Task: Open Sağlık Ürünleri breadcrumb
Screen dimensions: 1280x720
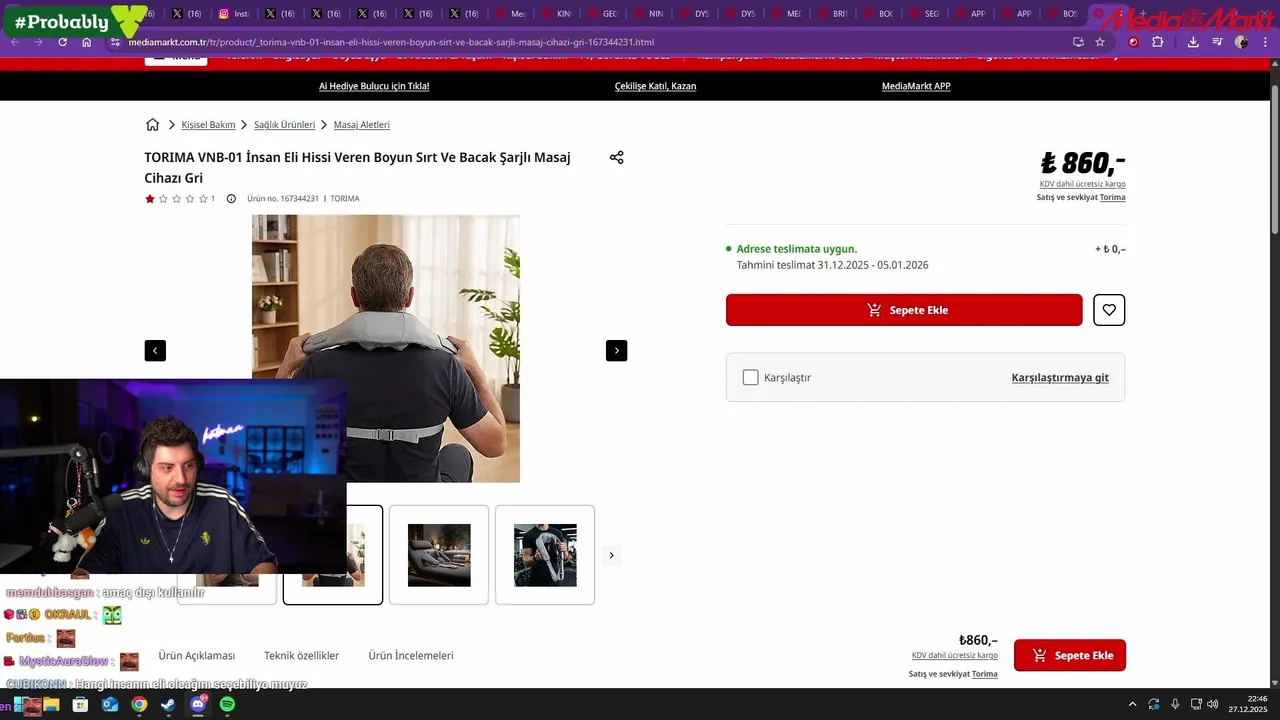Action: pyautogui.click(x=284, y=125)
